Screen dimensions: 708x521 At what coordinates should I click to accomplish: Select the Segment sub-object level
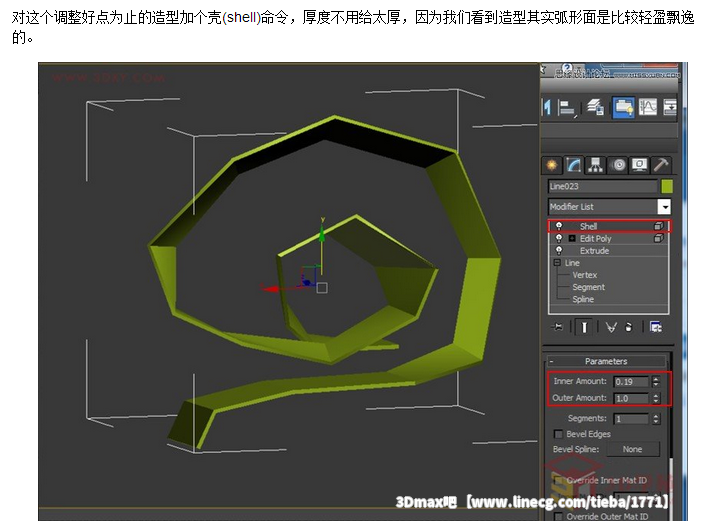point(588,287)
